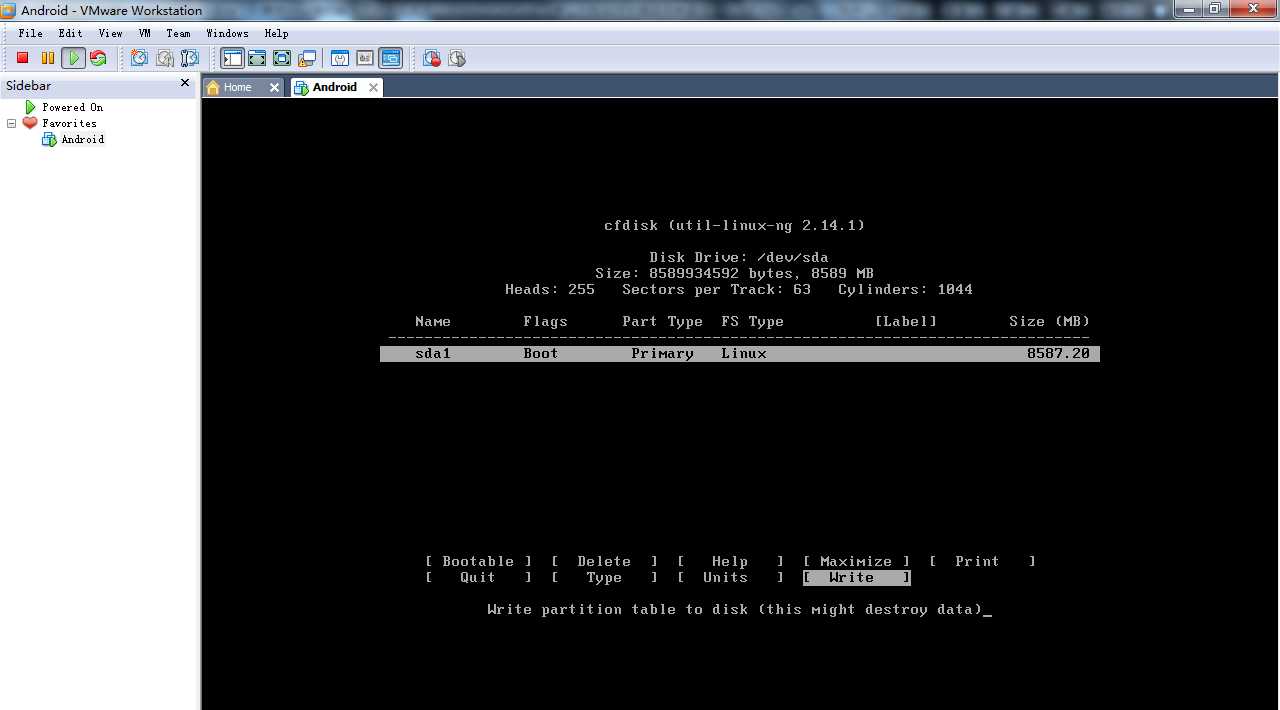
Task: Collapse the Favorites tree node
Action: [x=11, y=123]
